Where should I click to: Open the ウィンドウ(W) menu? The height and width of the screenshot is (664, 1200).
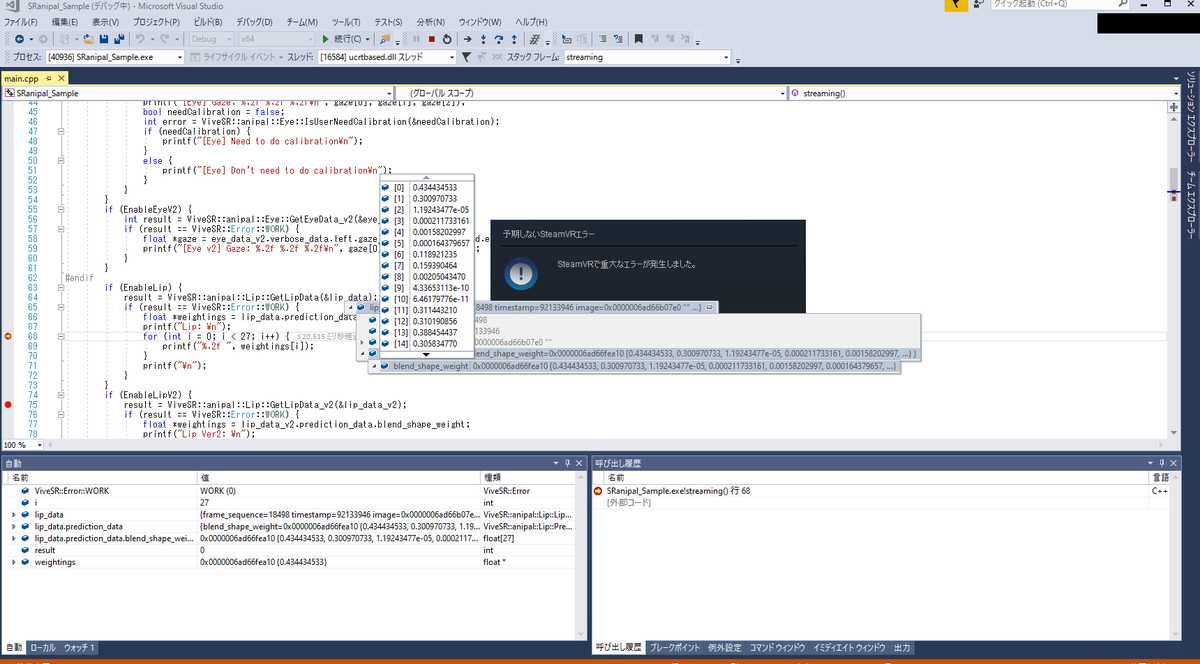click(x=481, y=21)
